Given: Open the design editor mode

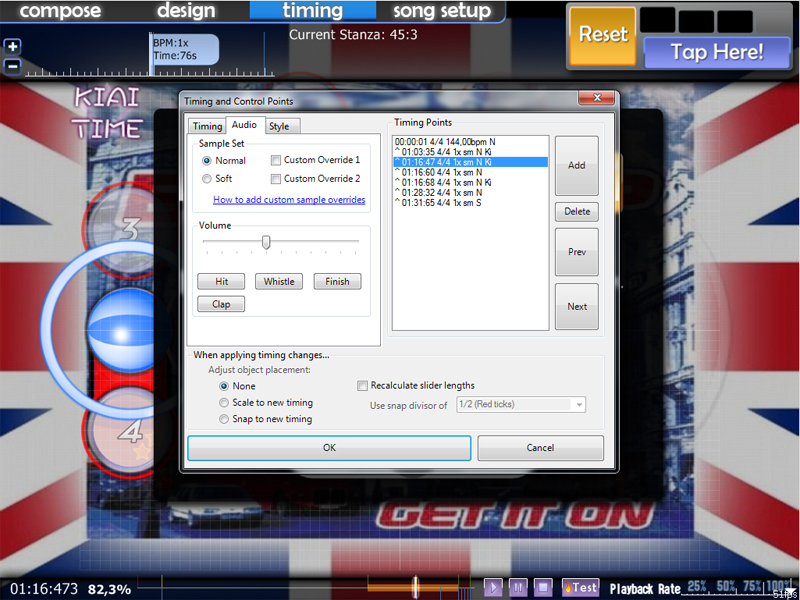Looking at the screenshot, I should [186, 11].
